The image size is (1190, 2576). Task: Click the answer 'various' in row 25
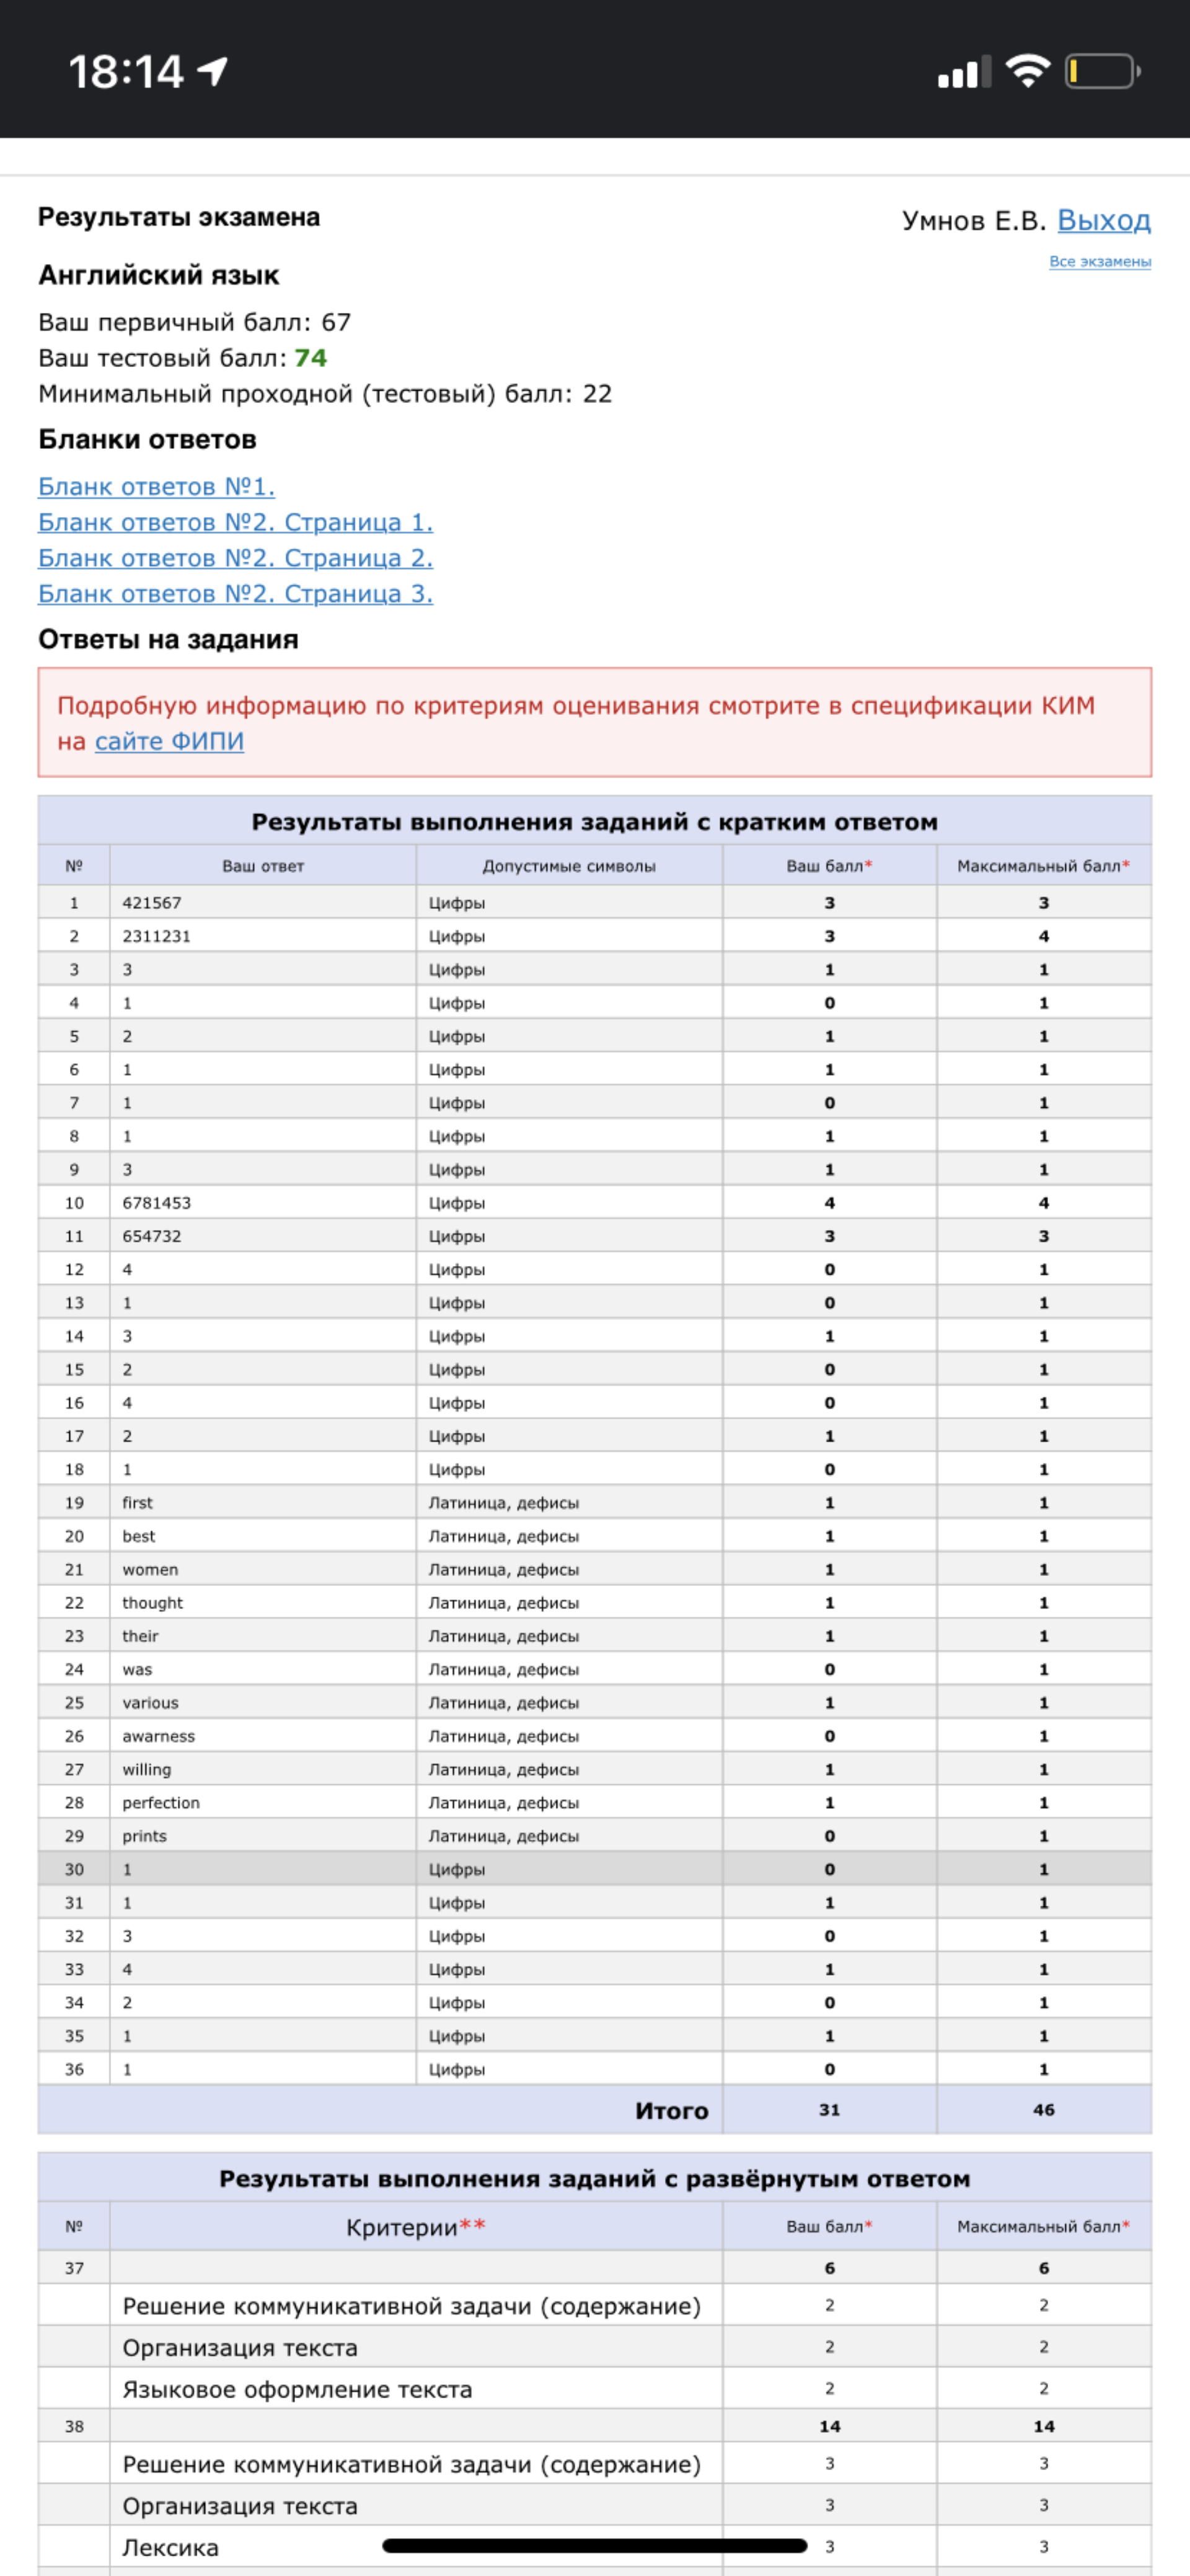pyautogui.click(x=151, y=1703)
